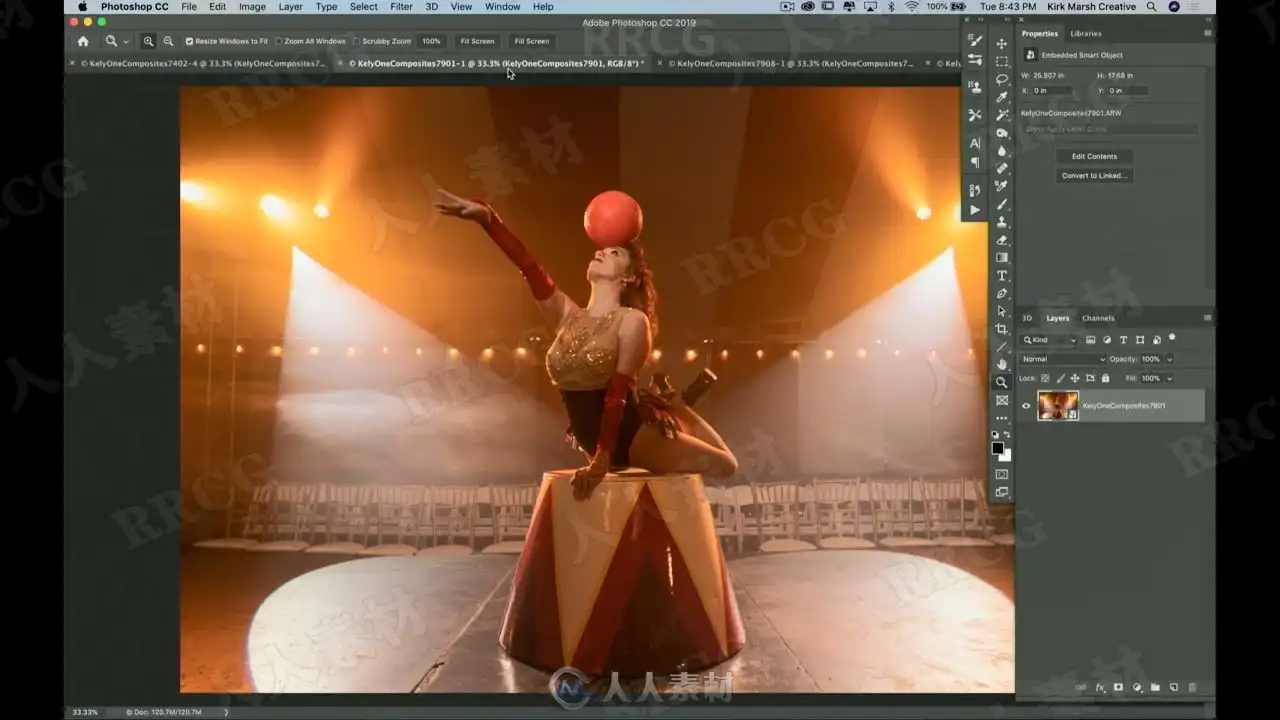The width and height of the screenshot is (1280, 720).
Task: Select the Path Selection arrow tool
Action: click(1002, 312)
